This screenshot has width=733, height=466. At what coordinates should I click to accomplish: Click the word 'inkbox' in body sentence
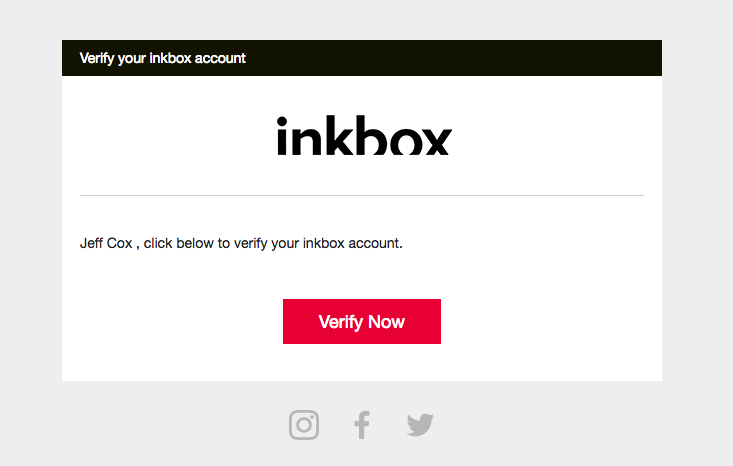point(323,244)
